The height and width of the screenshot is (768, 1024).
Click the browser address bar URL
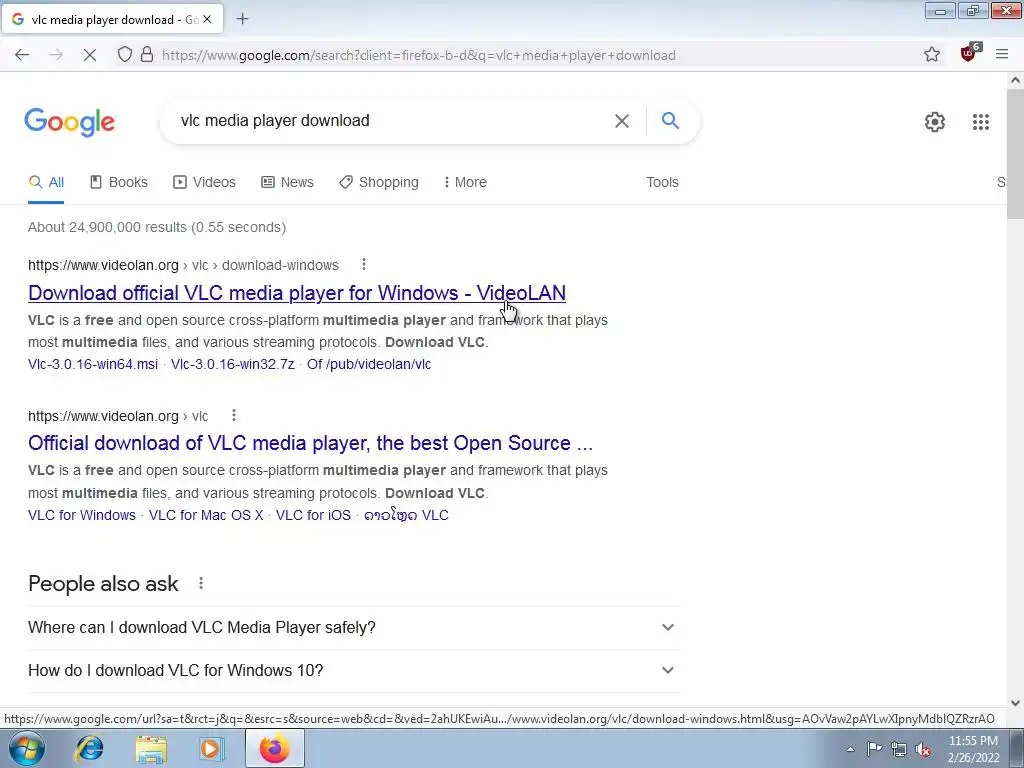click(x=419, y=56)
